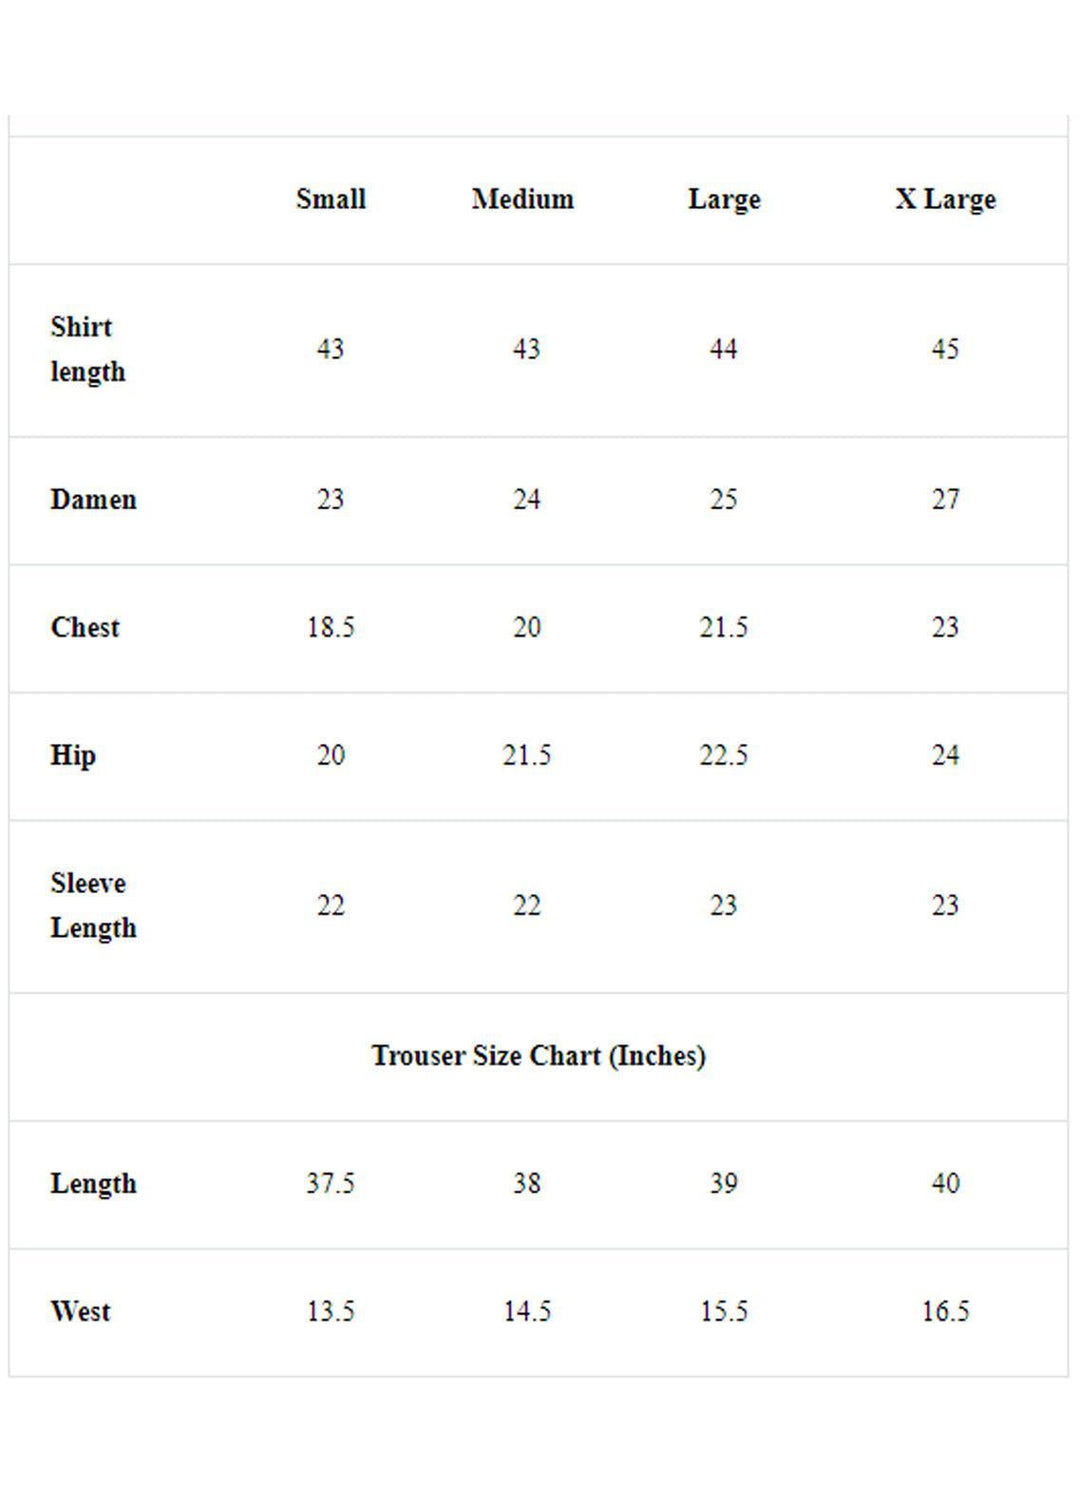The height and width of the screenshot is (1506, 1080).
Task: Click the Shirt length row label
Action: (88, 349)
